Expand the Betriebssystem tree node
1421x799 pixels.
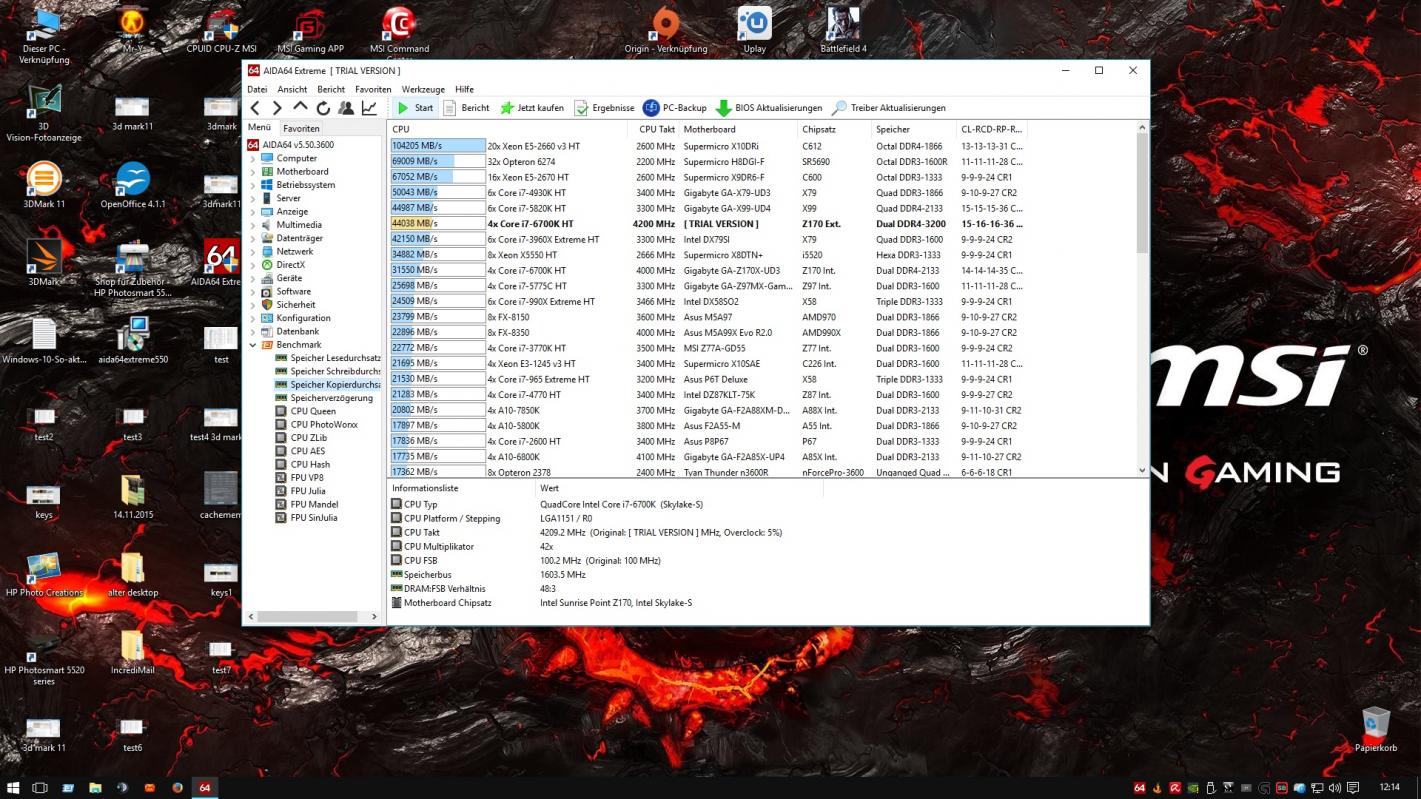(x=253, y=185)
